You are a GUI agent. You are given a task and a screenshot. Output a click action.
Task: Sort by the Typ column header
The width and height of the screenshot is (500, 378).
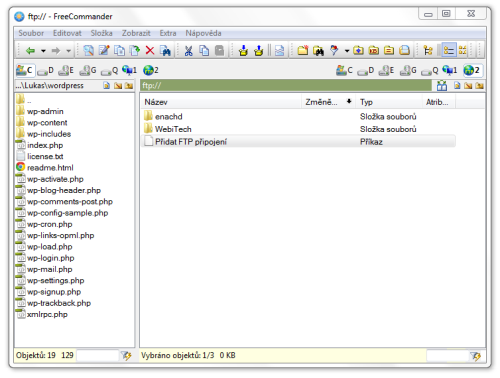click(x=390, y=102)
